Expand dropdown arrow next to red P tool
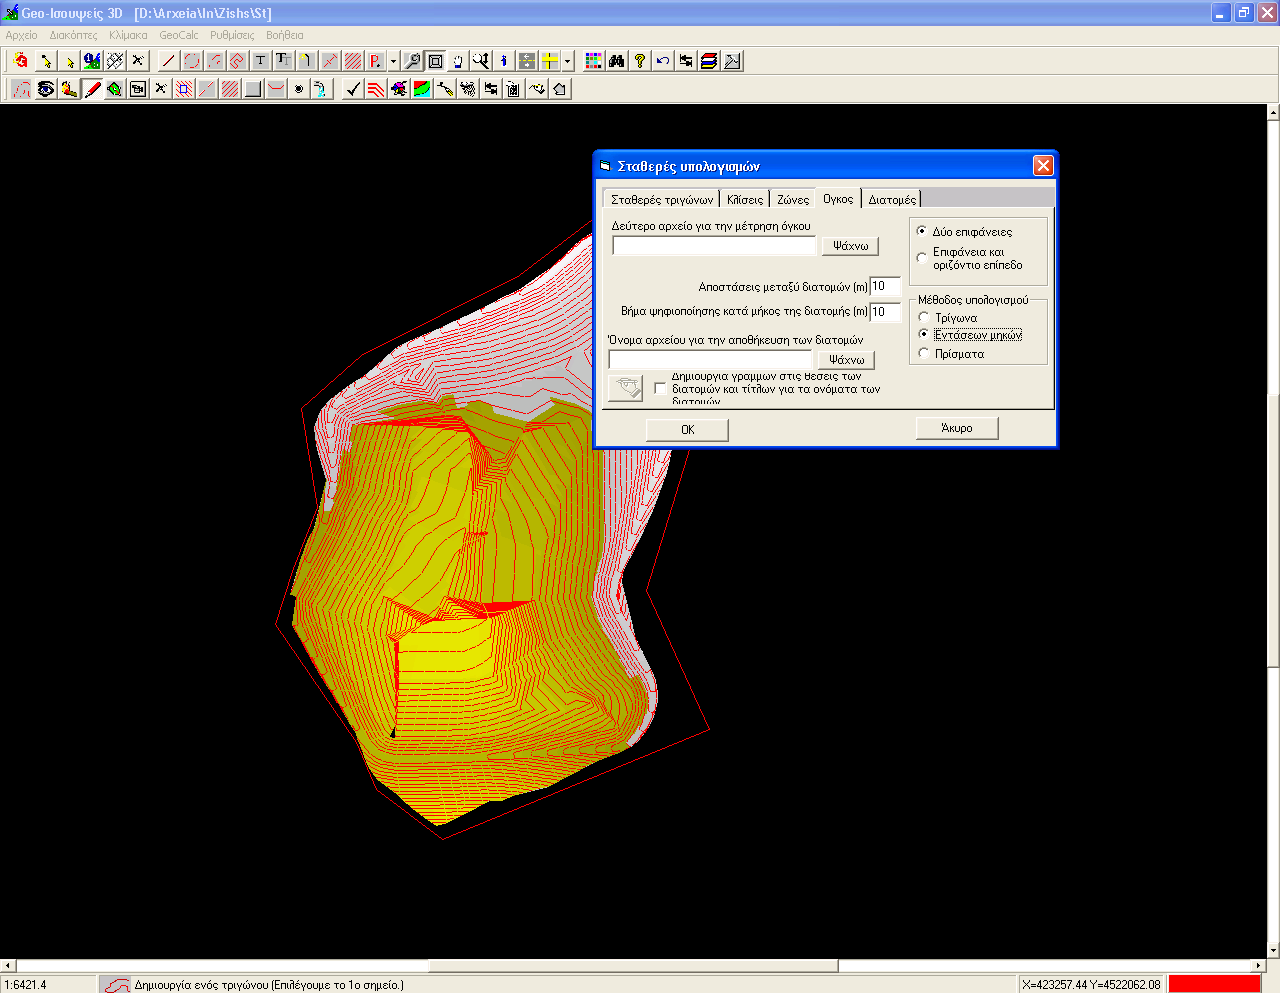1280x993 pixels. (393, 62)
